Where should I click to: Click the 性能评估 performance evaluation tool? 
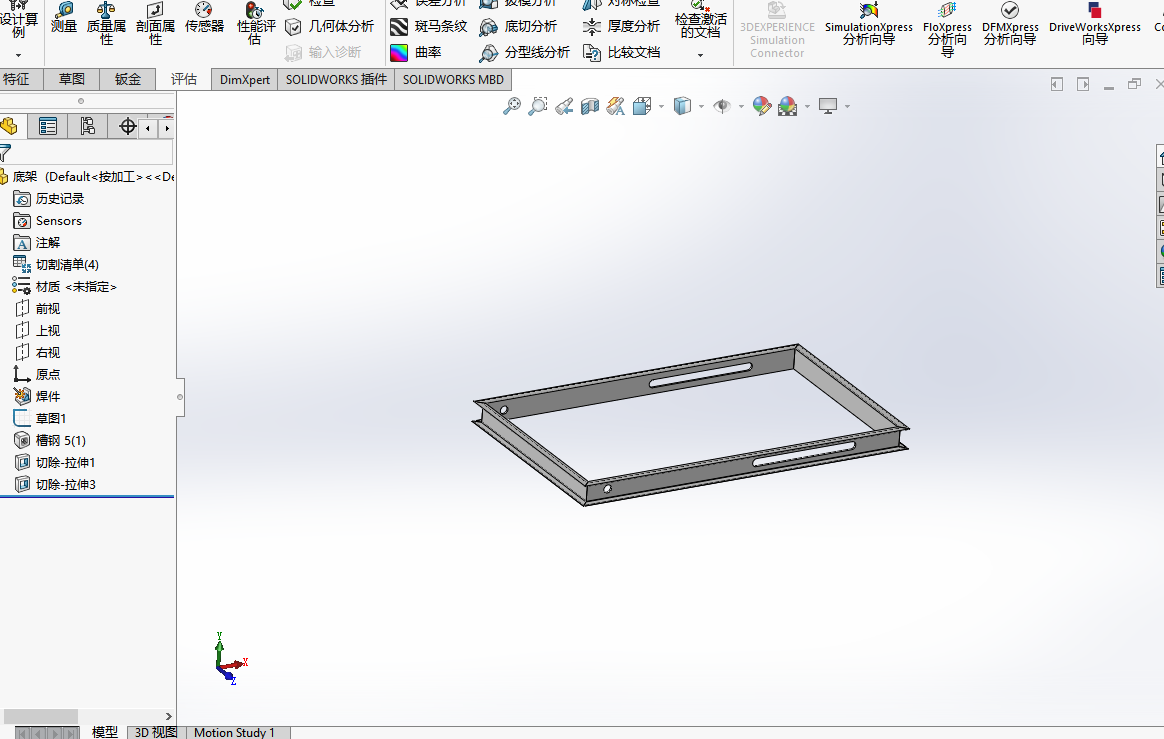(x=255, y=24)
